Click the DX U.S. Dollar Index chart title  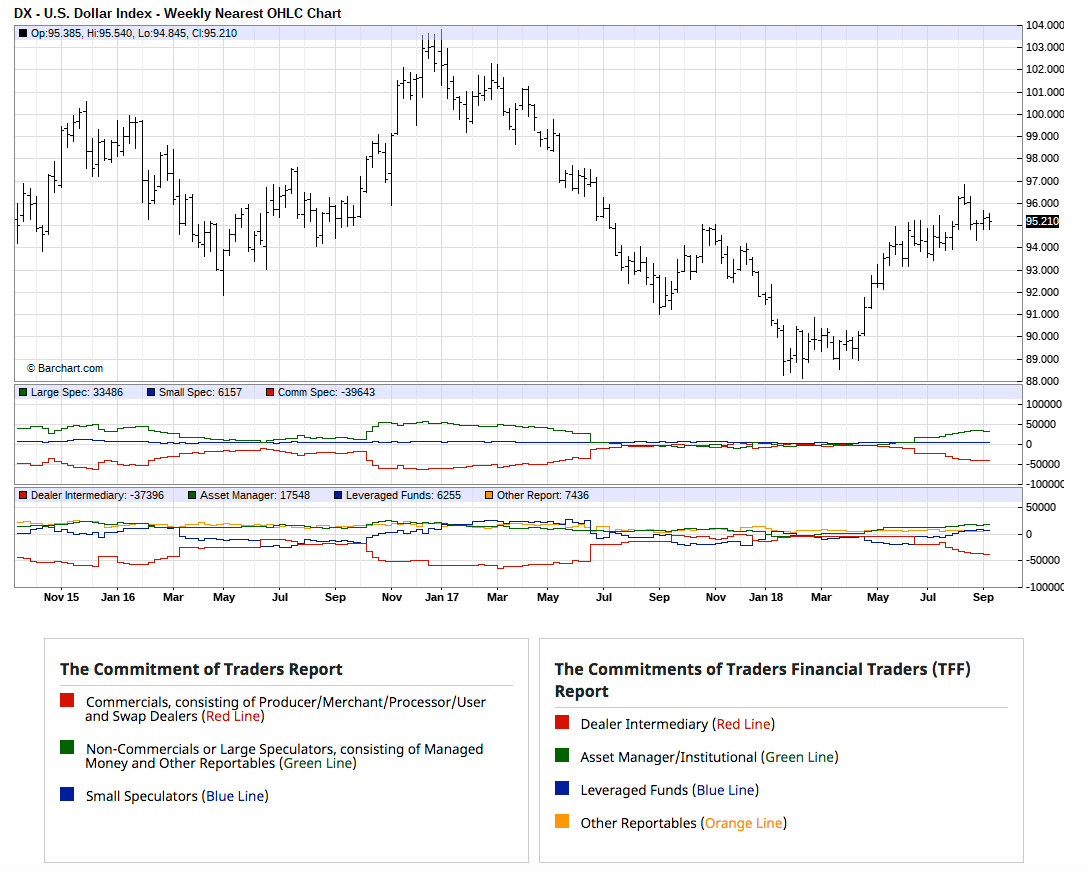coord(178,13)
